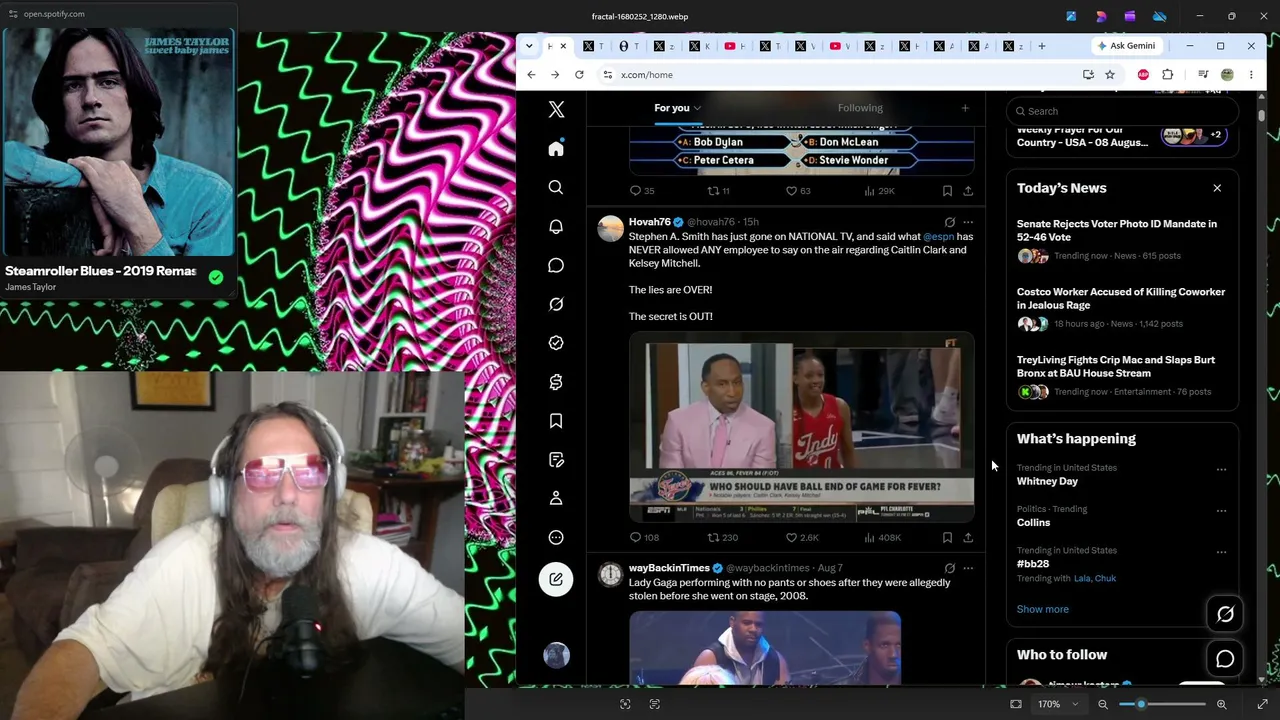Go to Home in X sidebar
The width and height of the screenshot is (1280, 720).
pos(556,149)
